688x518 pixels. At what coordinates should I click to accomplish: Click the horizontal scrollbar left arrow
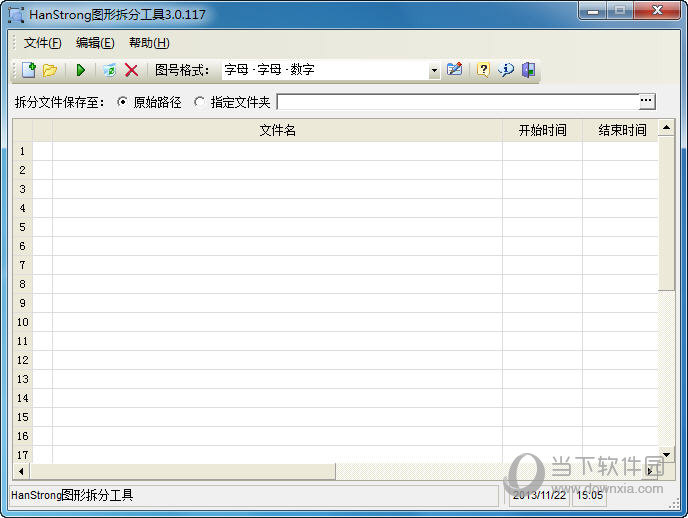coord(21,472)
